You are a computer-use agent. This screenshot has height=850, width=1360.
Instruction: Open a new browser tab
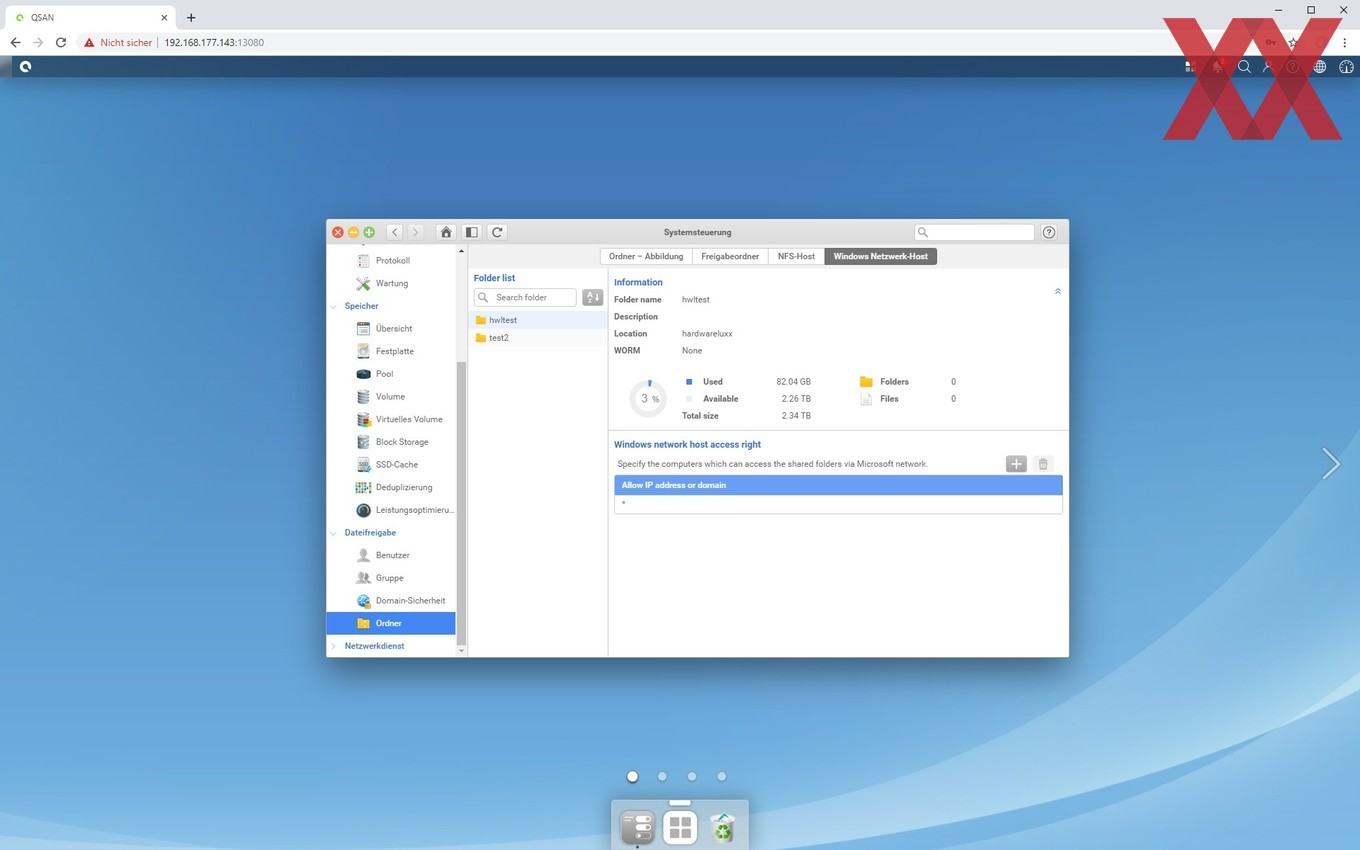click(x=191, y=17)
